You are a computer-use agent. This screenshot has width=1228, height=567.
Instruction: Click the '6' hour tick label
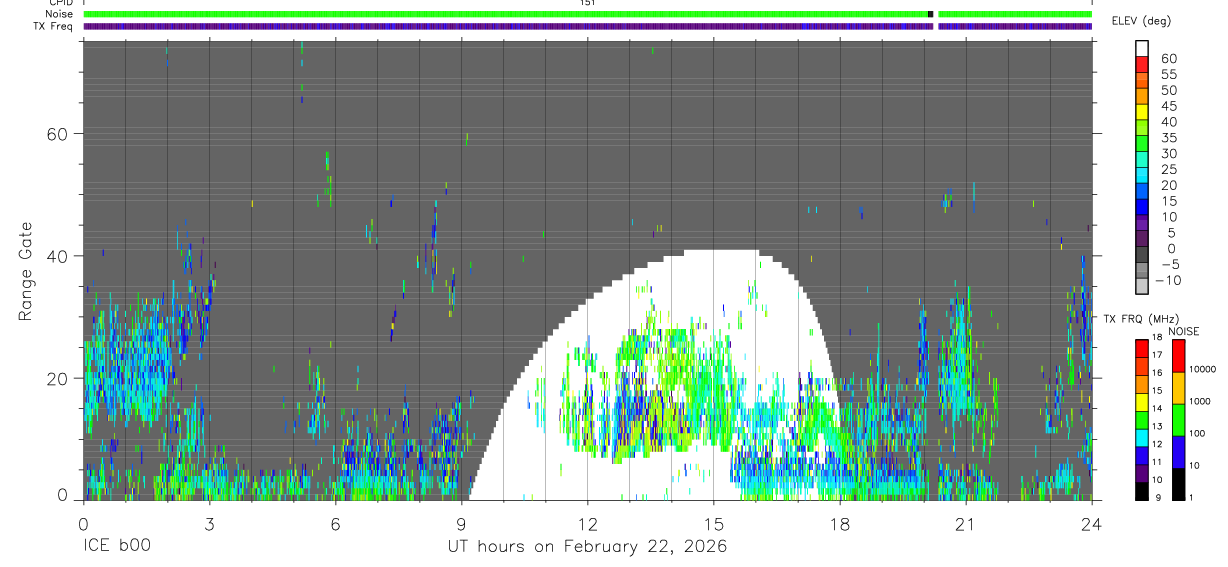point(335,523)
